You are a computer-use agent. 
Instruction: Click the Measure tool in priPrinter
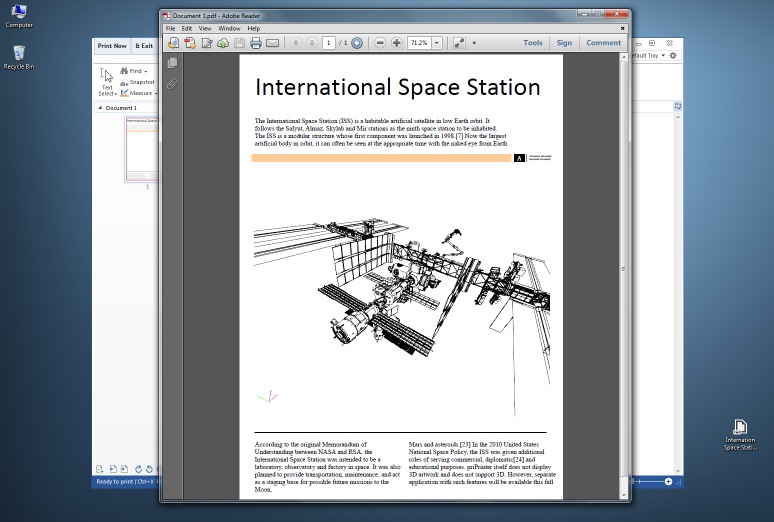(x=137, y=93)
